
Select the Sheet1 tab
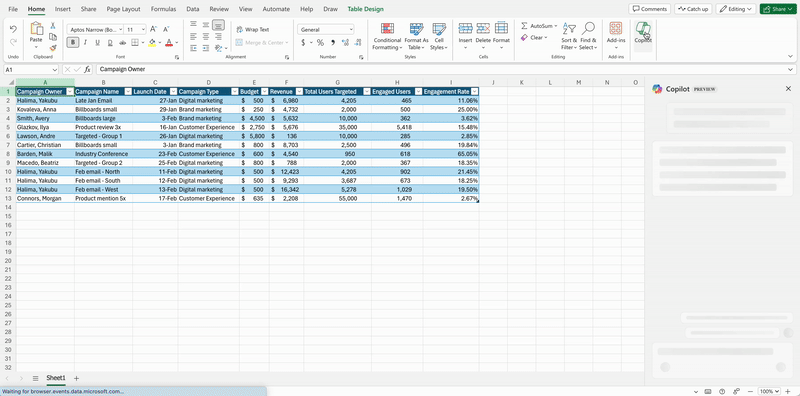point(56,378)
